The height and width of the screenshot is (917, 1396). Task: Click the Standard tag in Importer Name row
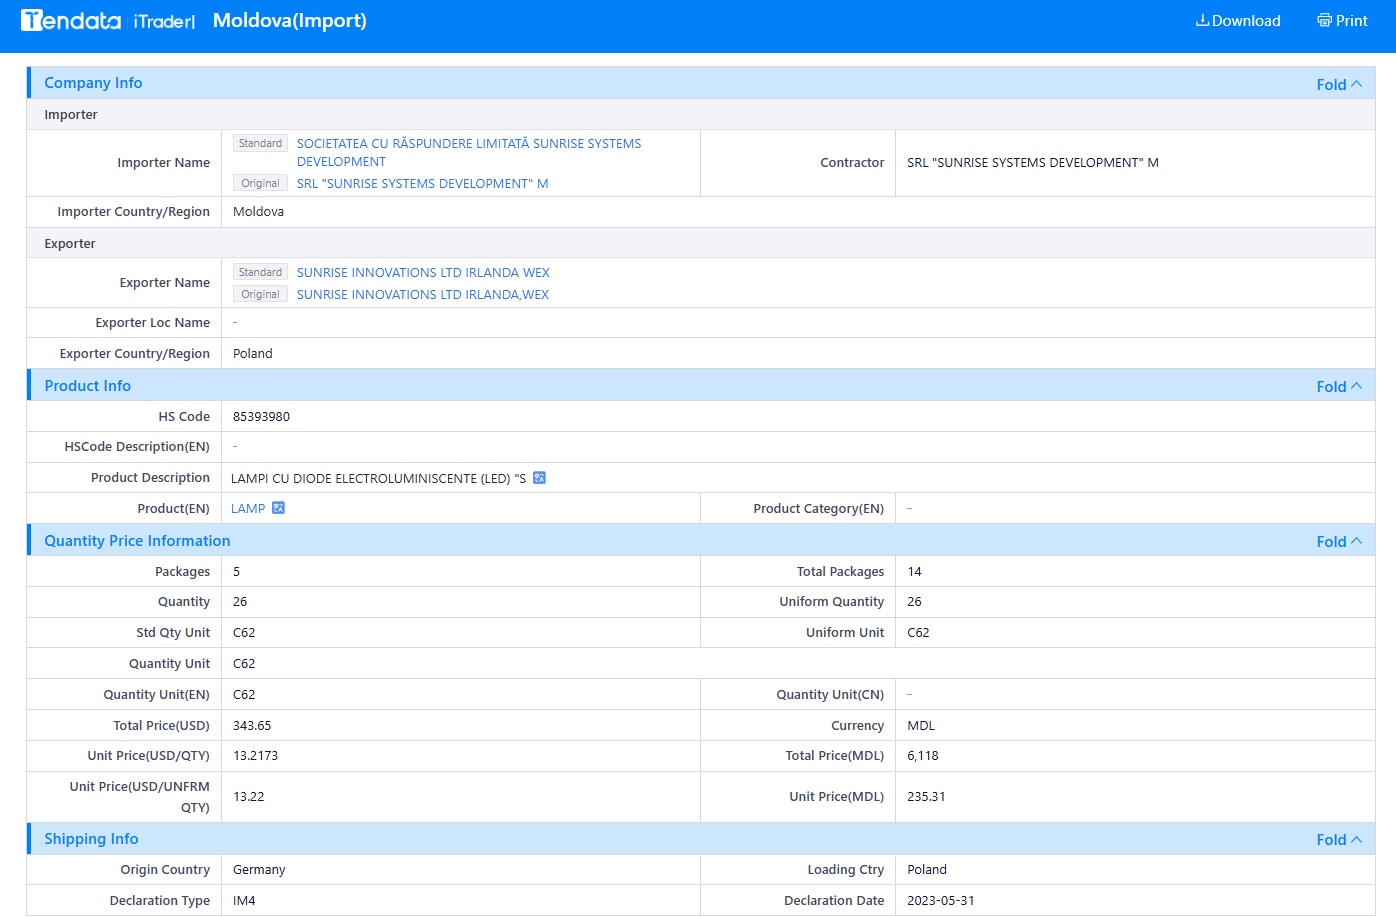(x=260, y=144)
